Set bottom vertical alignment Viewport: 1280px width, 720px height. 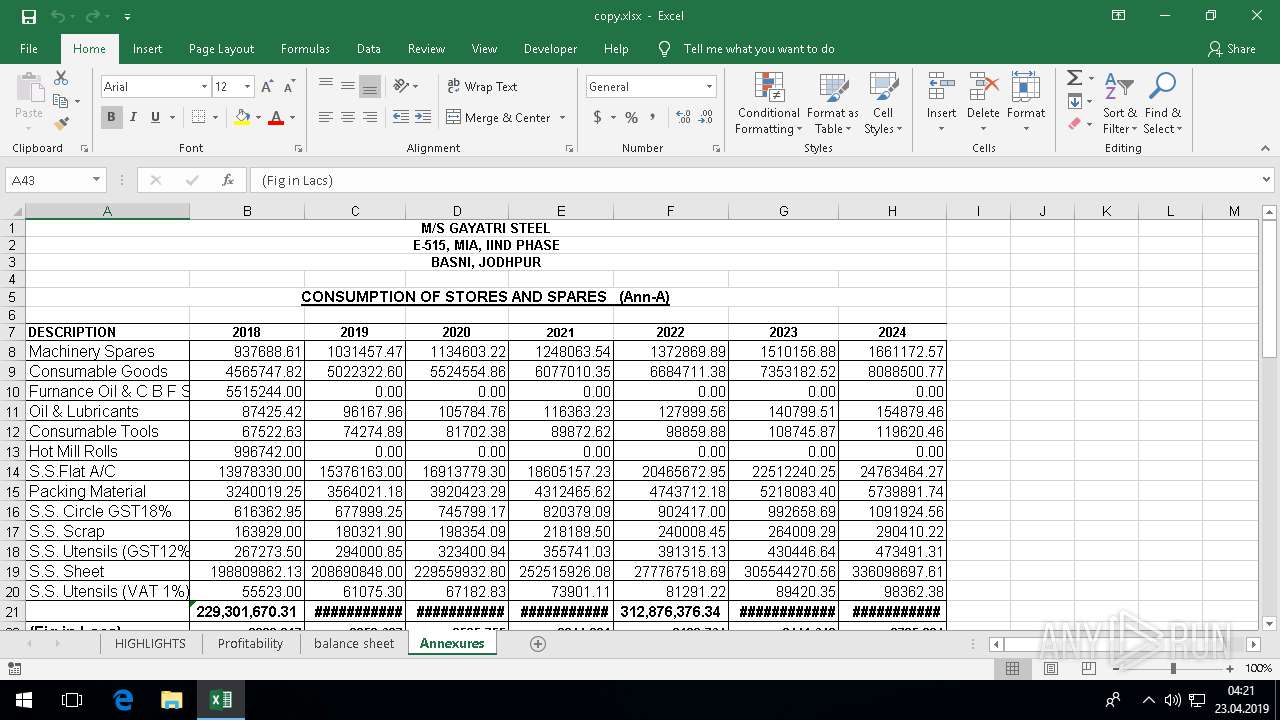click(x=370, y=86)
